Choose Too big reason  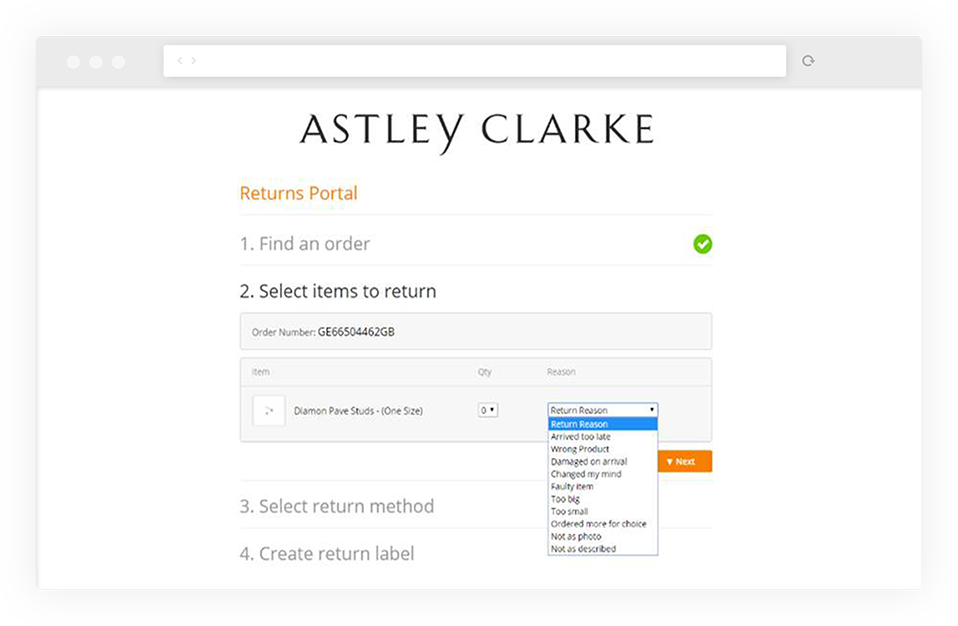[602, 499]
